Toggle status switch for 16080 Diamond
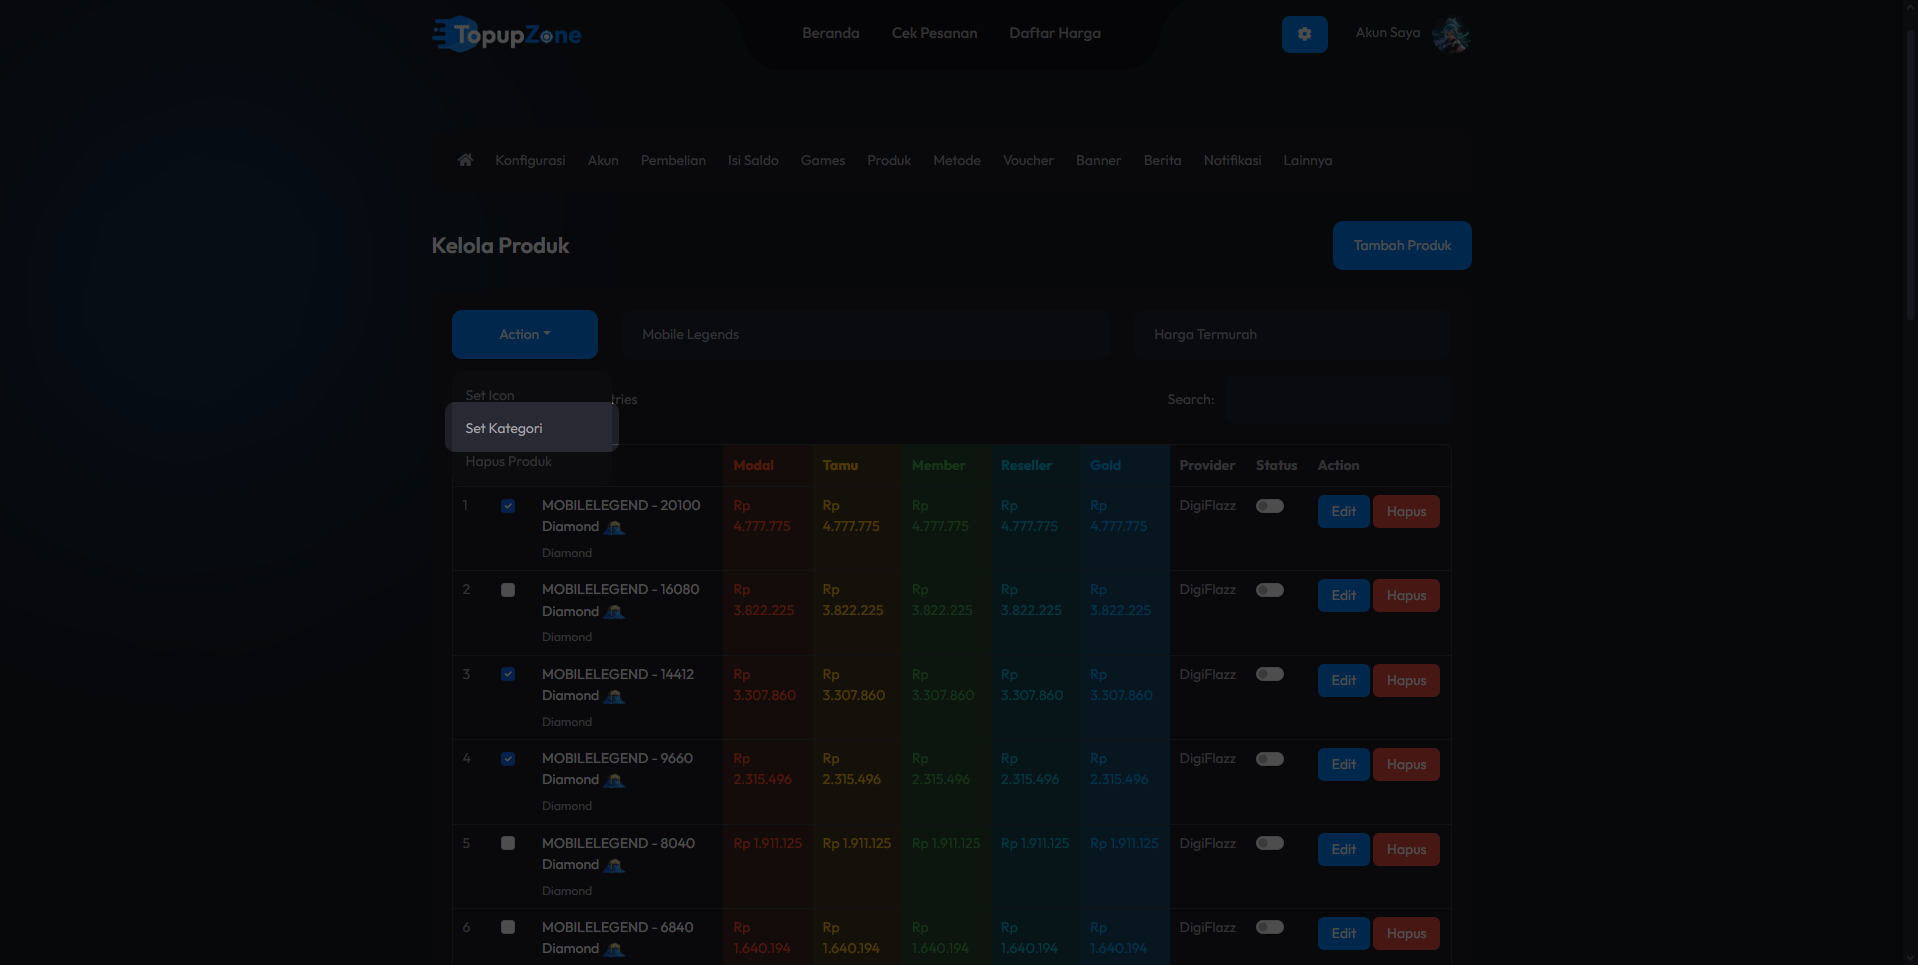 pos(1270,590)
